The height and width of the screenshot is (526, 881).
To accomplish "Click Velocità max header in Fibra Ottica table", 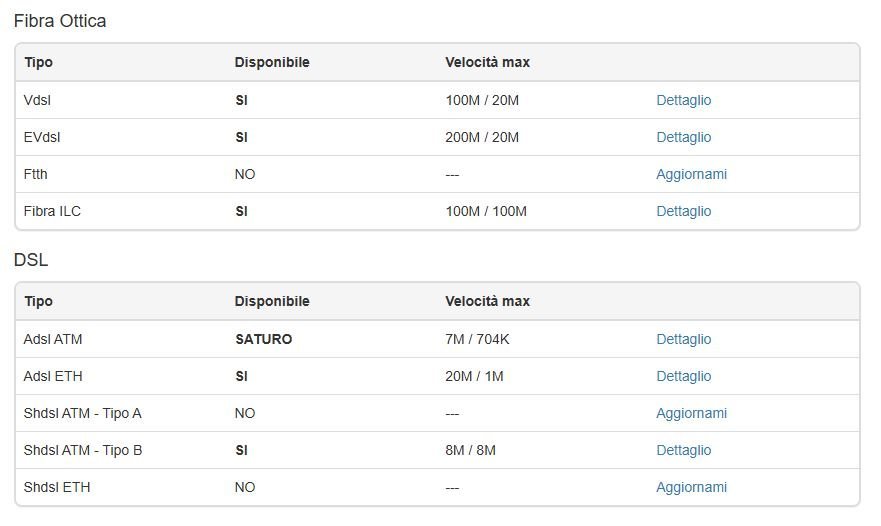I will pyautogui.click(x=487, y=62).
